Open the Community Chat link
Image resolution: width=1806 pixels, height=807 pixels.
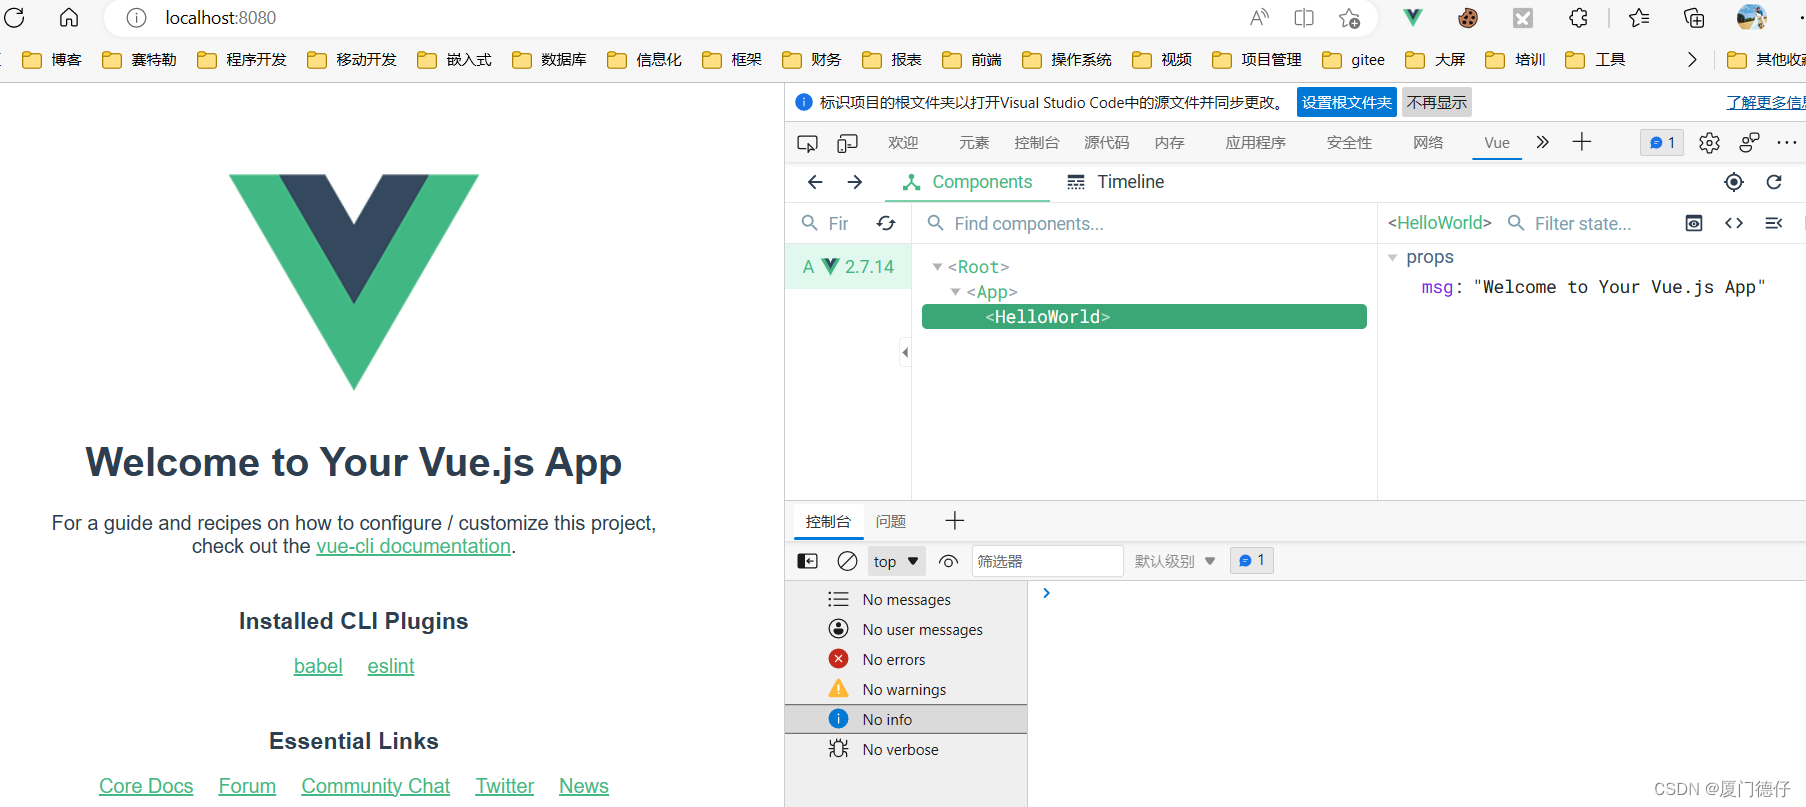[x=376, y=786]
